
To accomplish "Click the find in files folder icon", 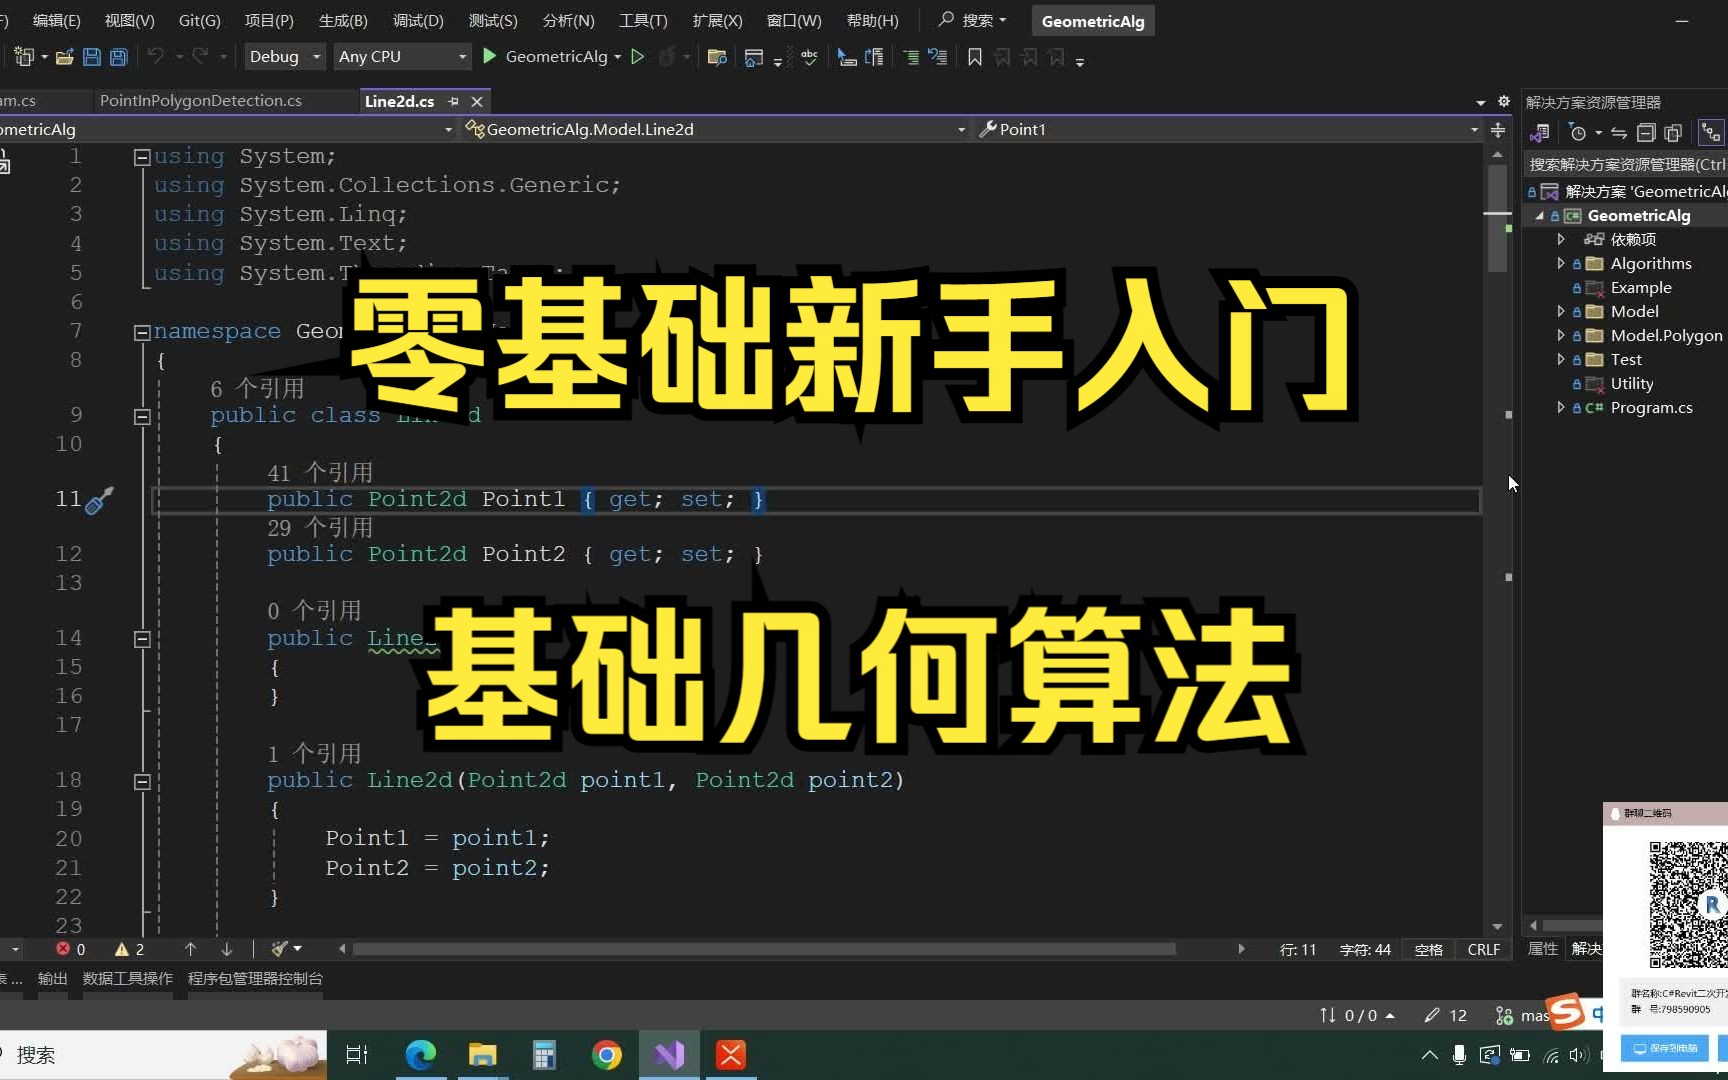I will 717,57.
